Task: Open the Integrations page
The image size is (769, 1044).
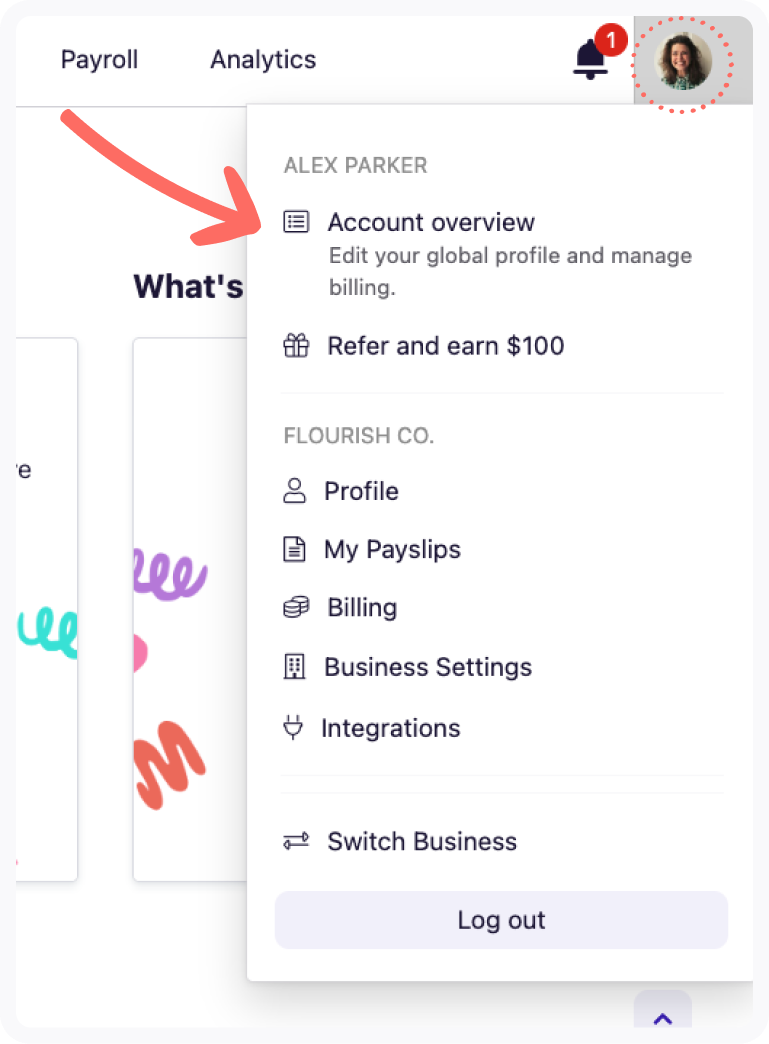Action: click(391, 728)
